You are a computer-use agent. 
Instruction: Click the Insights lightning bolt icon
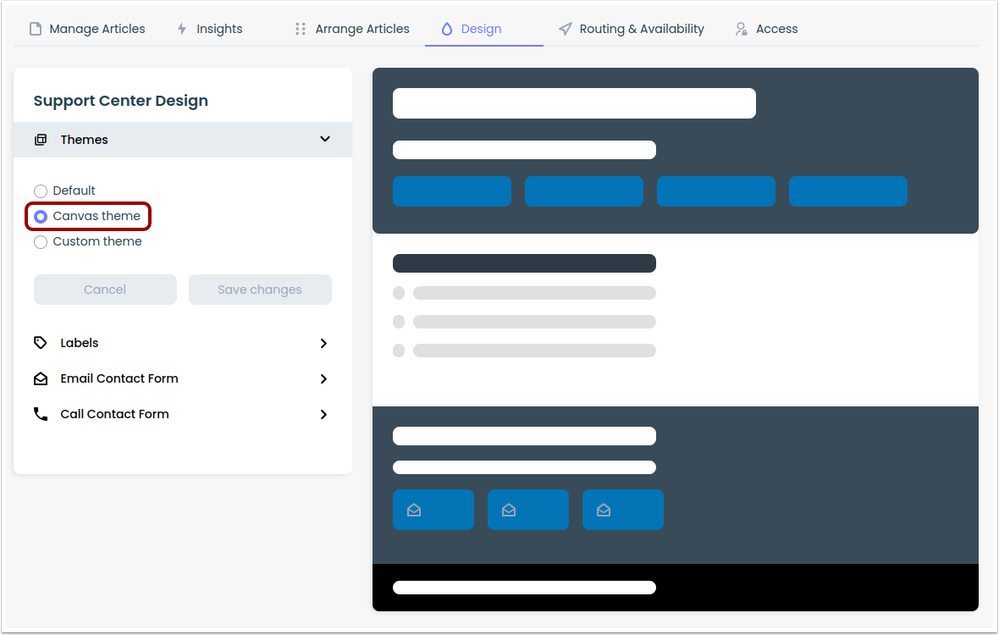tap(182, 29)
